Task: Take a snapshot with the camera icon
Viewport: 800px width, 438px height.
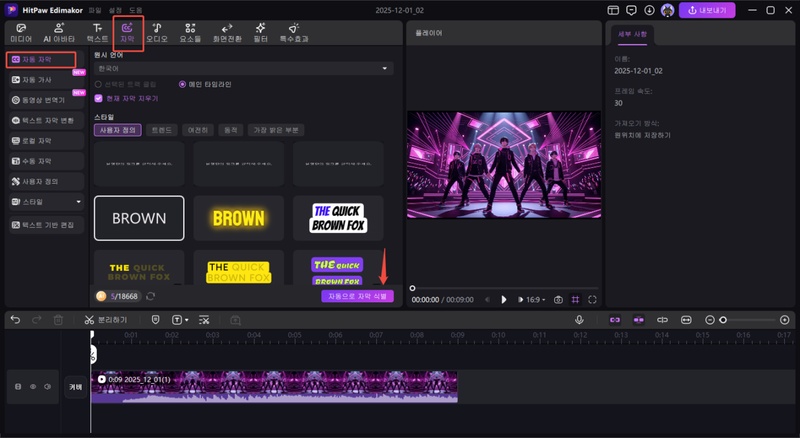Action: [558, 299]
